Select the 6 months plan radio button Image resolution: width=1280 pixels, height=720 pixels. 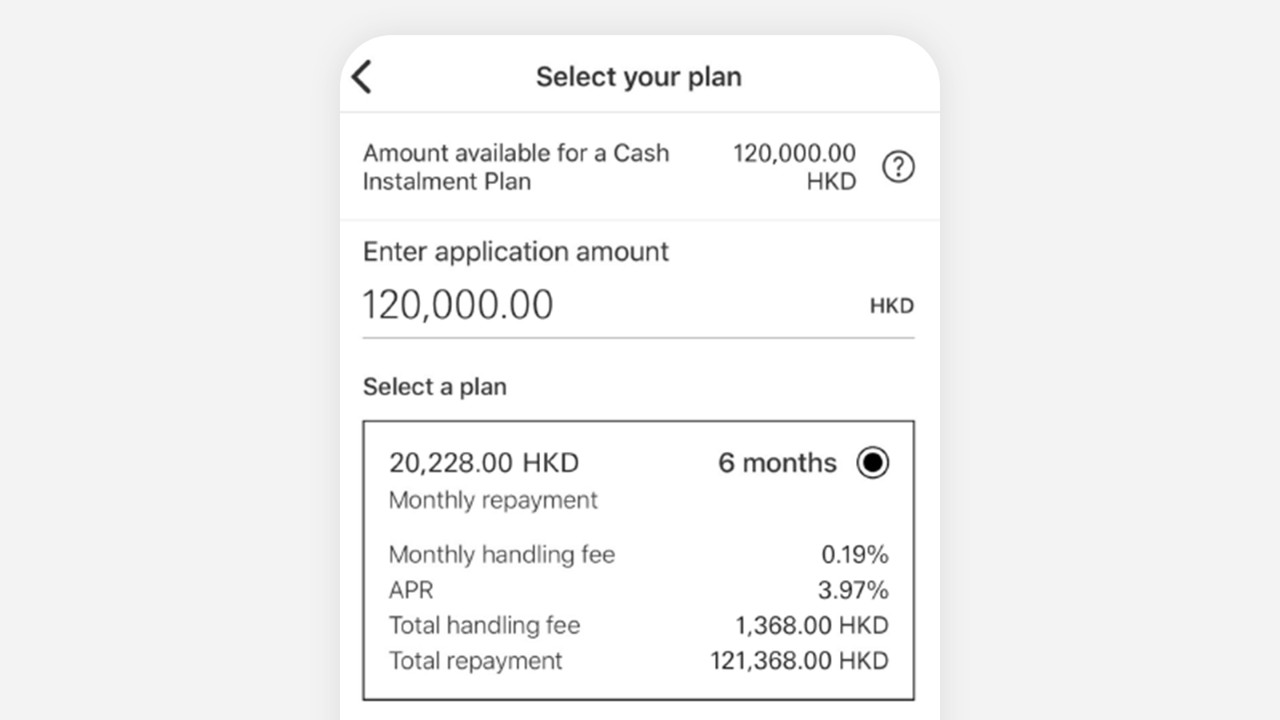pos(873,463)
